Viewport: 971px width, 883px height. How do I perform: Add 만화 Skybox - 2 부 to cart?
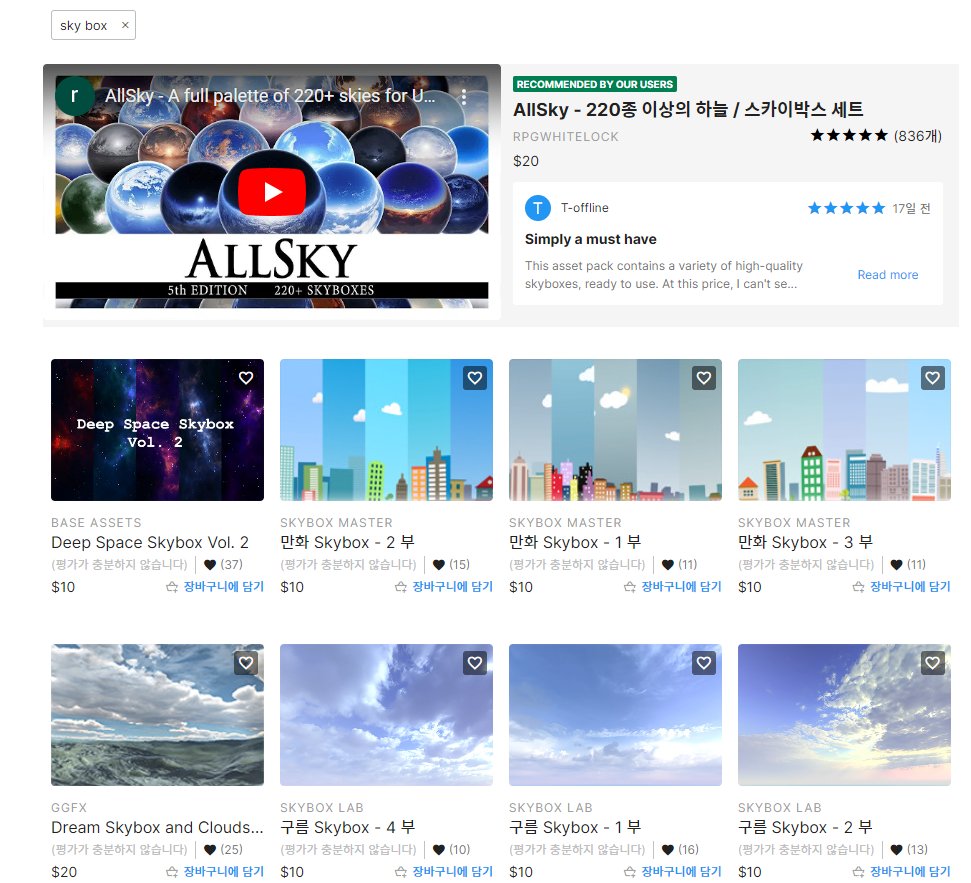tap(444, 586)
